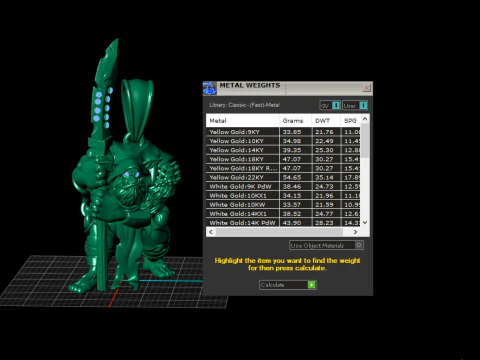
Task: Click the 21.59 DWT cell
Action: coord(326,205)
